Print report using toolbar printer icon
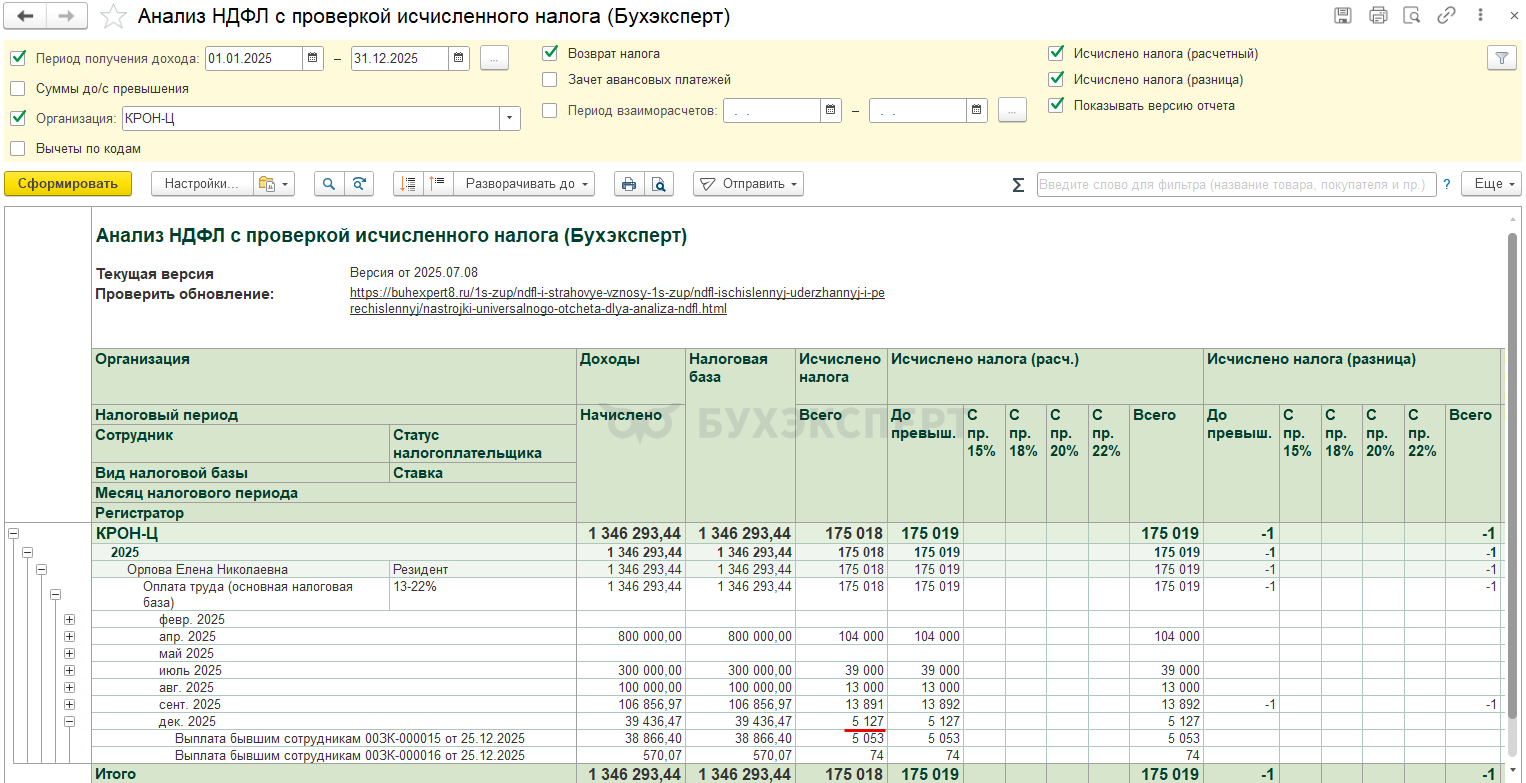Screen dimensions: 1526x783 pos(629,184)
